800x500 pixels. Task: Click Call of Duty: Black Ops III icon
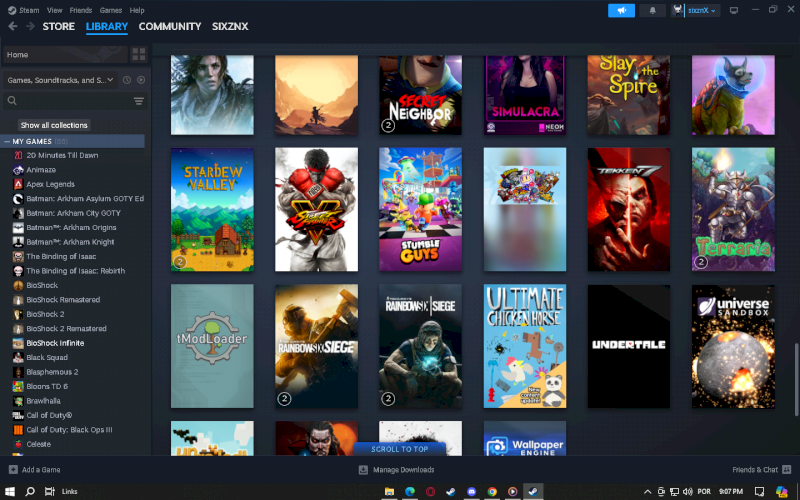[x=18, y=430]
